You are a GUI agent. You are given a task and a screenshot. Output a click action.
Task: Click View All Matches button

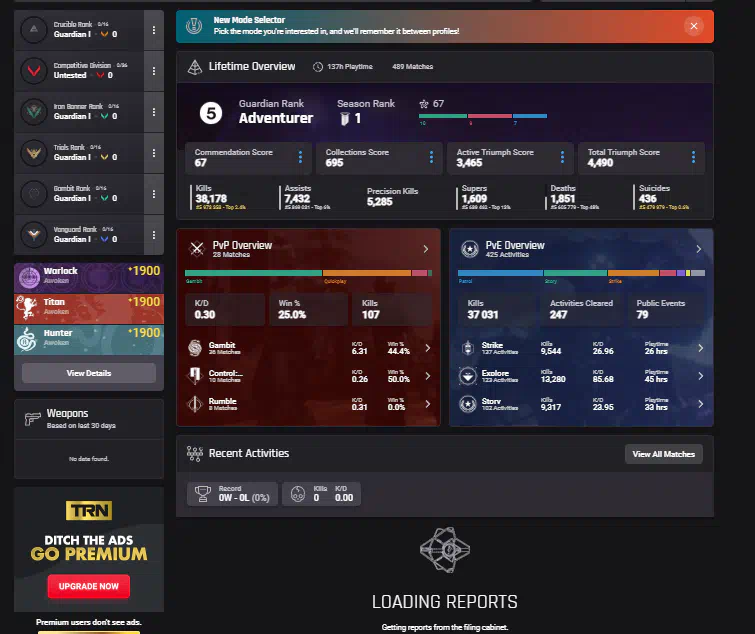(x=664, y=454)
